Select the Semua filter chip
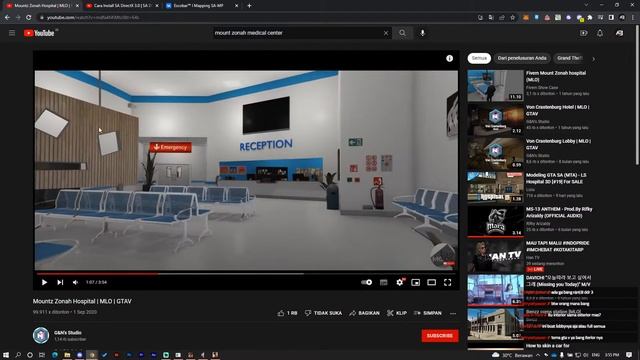 point(479,58)
